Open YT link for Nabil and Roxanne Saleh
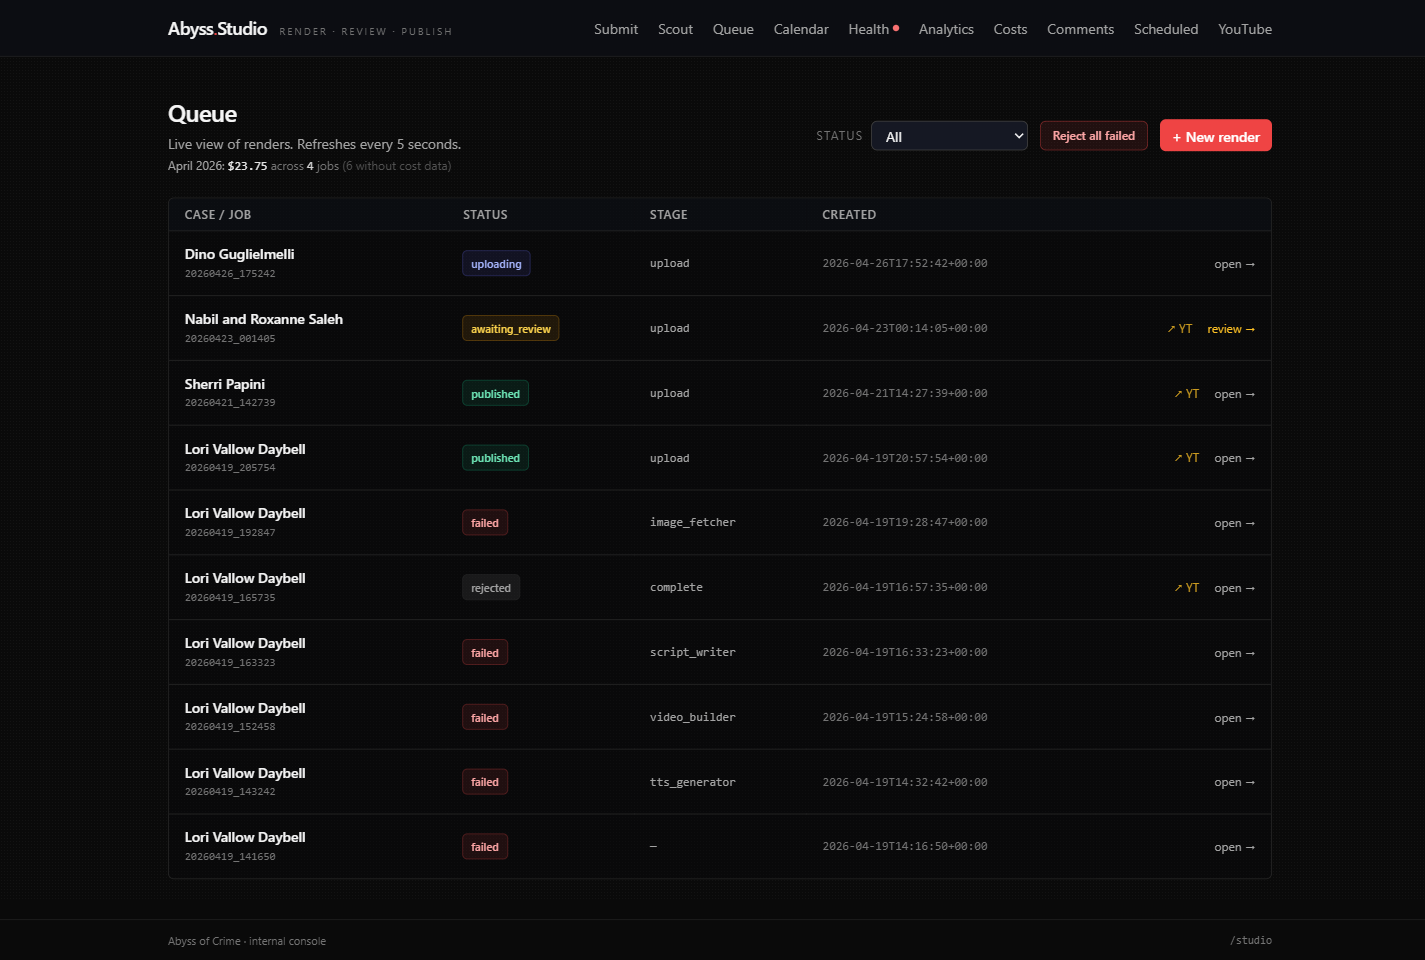The height and width of the screenshot is (960, 1425). pos(1180,329)
